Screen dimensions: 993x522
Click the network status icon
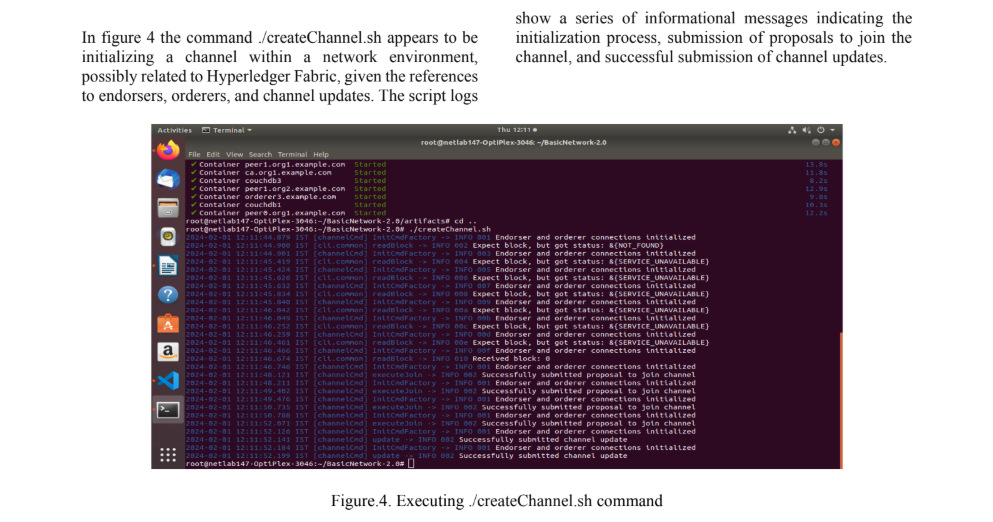793,130
